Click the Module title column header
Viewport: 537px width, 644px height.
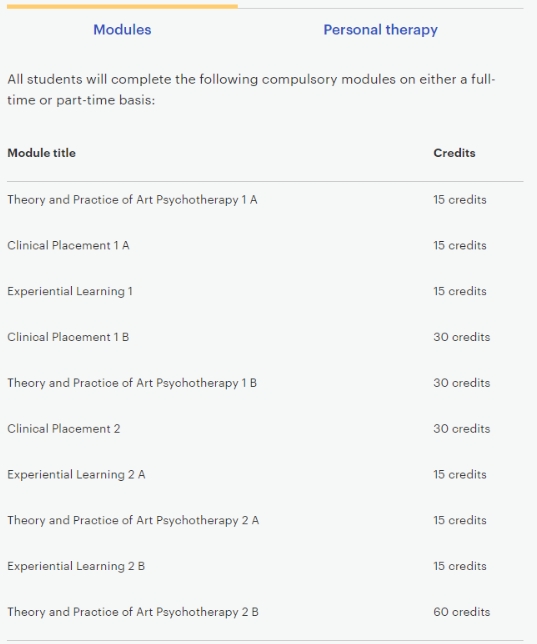click(x=41, y=153)
